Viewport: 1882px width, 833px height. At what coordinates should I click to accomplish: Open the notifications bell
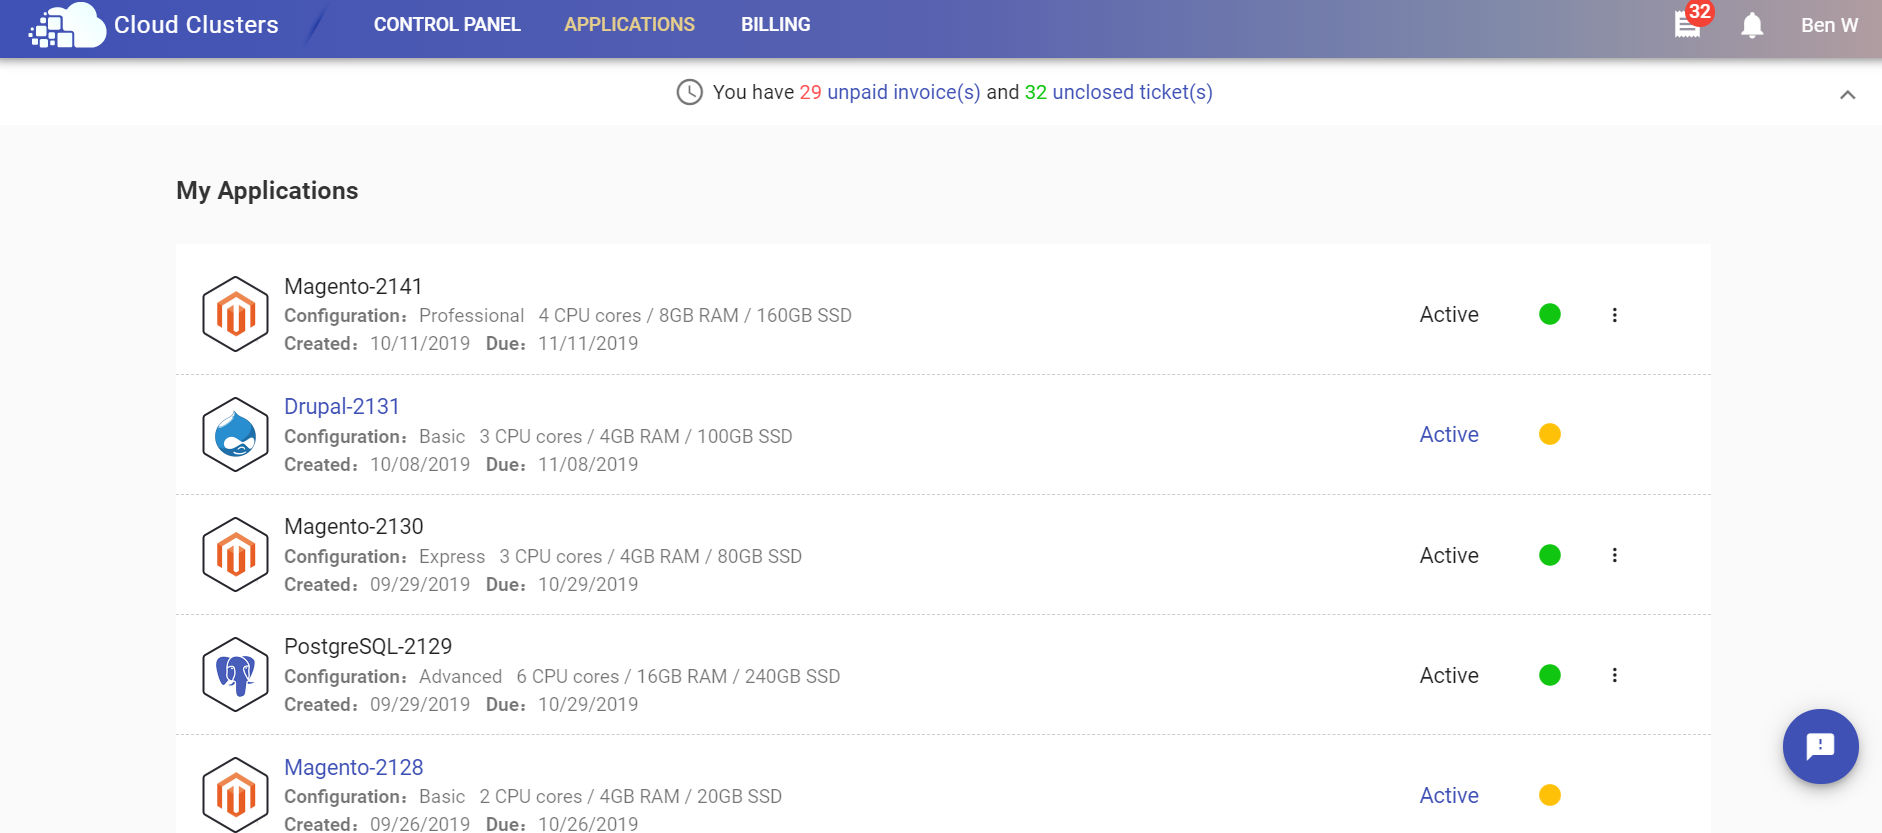coord(1752,25)
